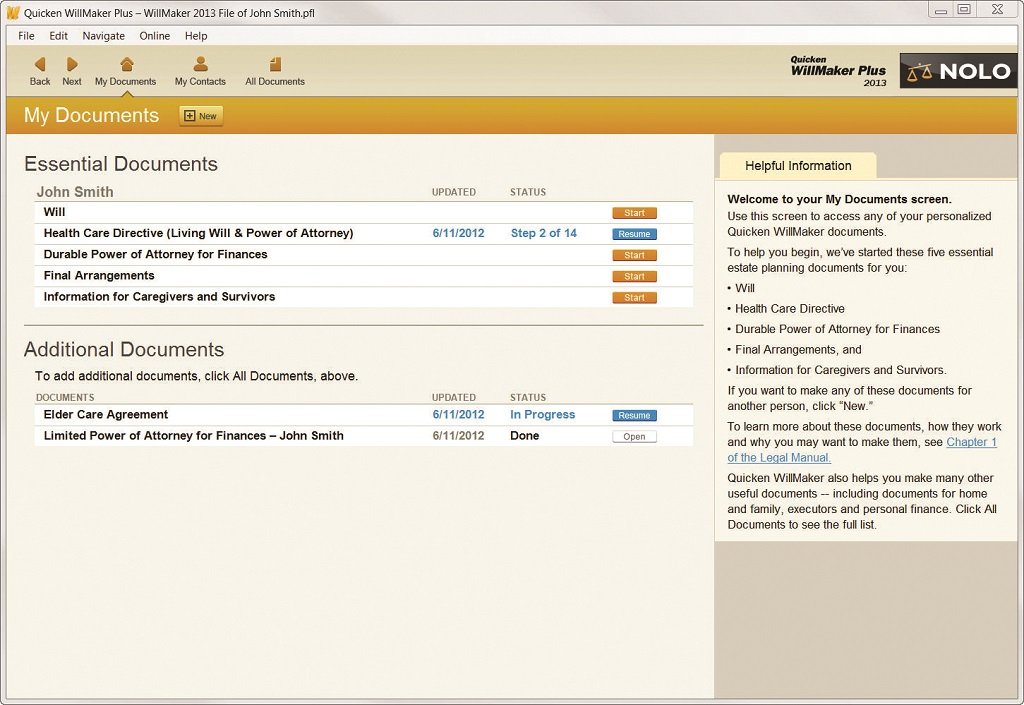Click the NOLO logo

click(x=957, y=71)
